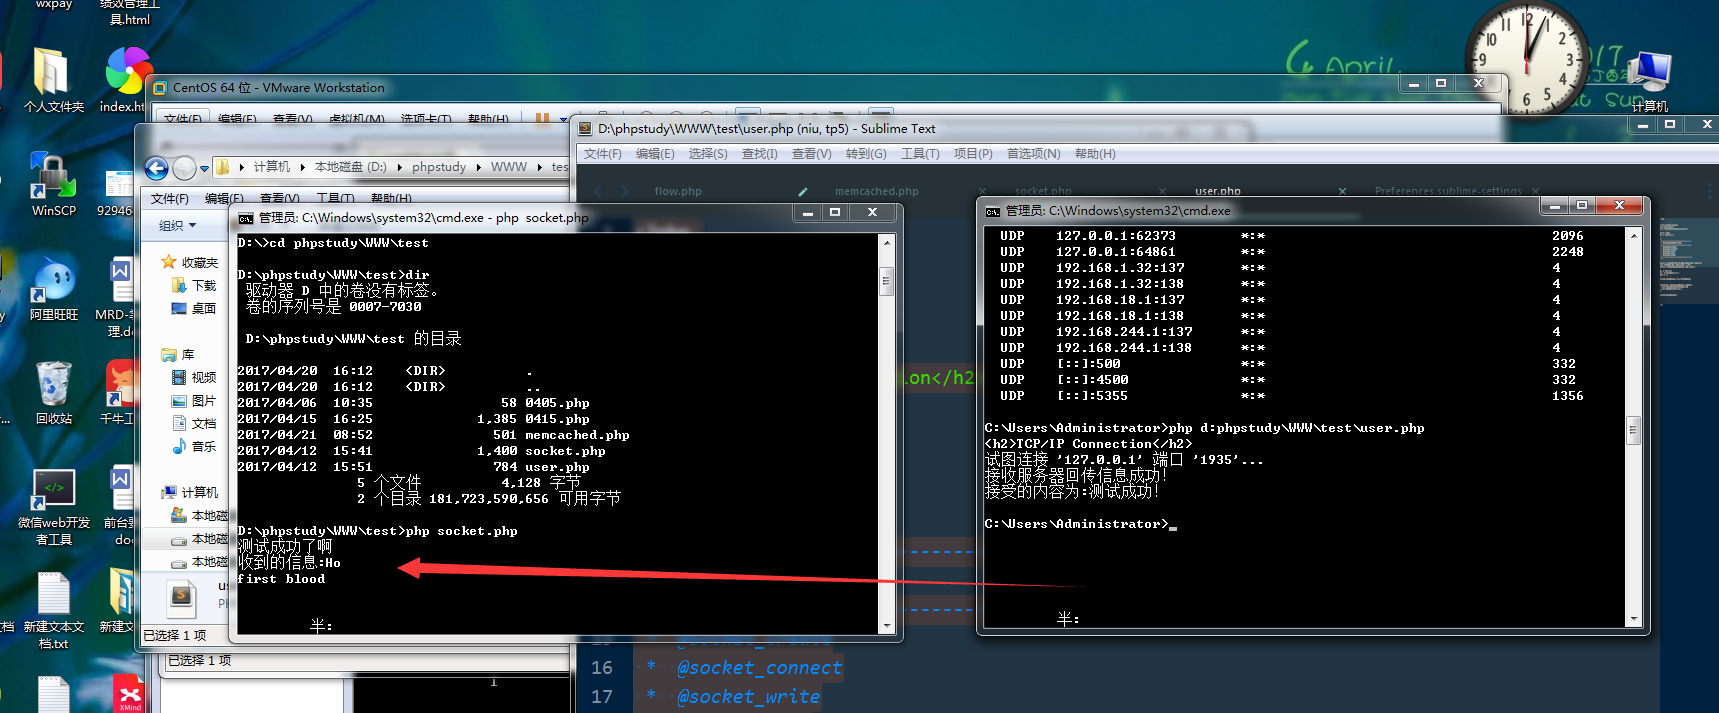This screenshot has height=713, width=1719.
Task: Open Sublime Text 项目(P) menu
Action: tap(973, 154)
